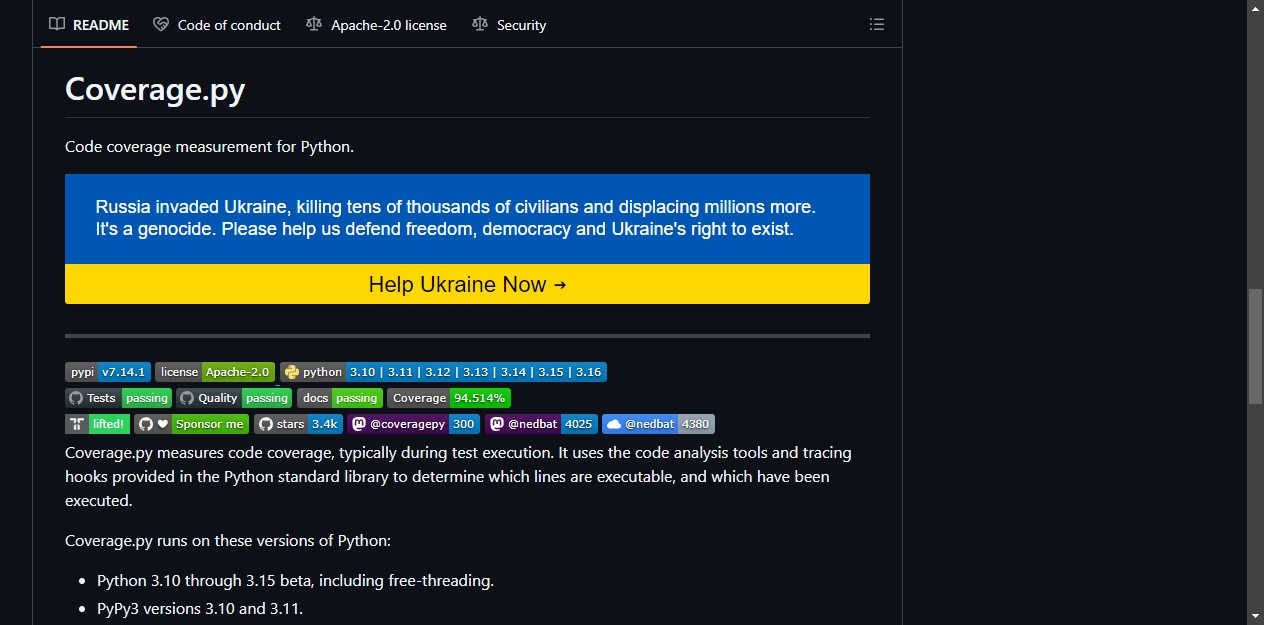The height and width of the screenshot is (625, 1264).
Task: Open the stars 3.4k badge
Action: (298, 424)
